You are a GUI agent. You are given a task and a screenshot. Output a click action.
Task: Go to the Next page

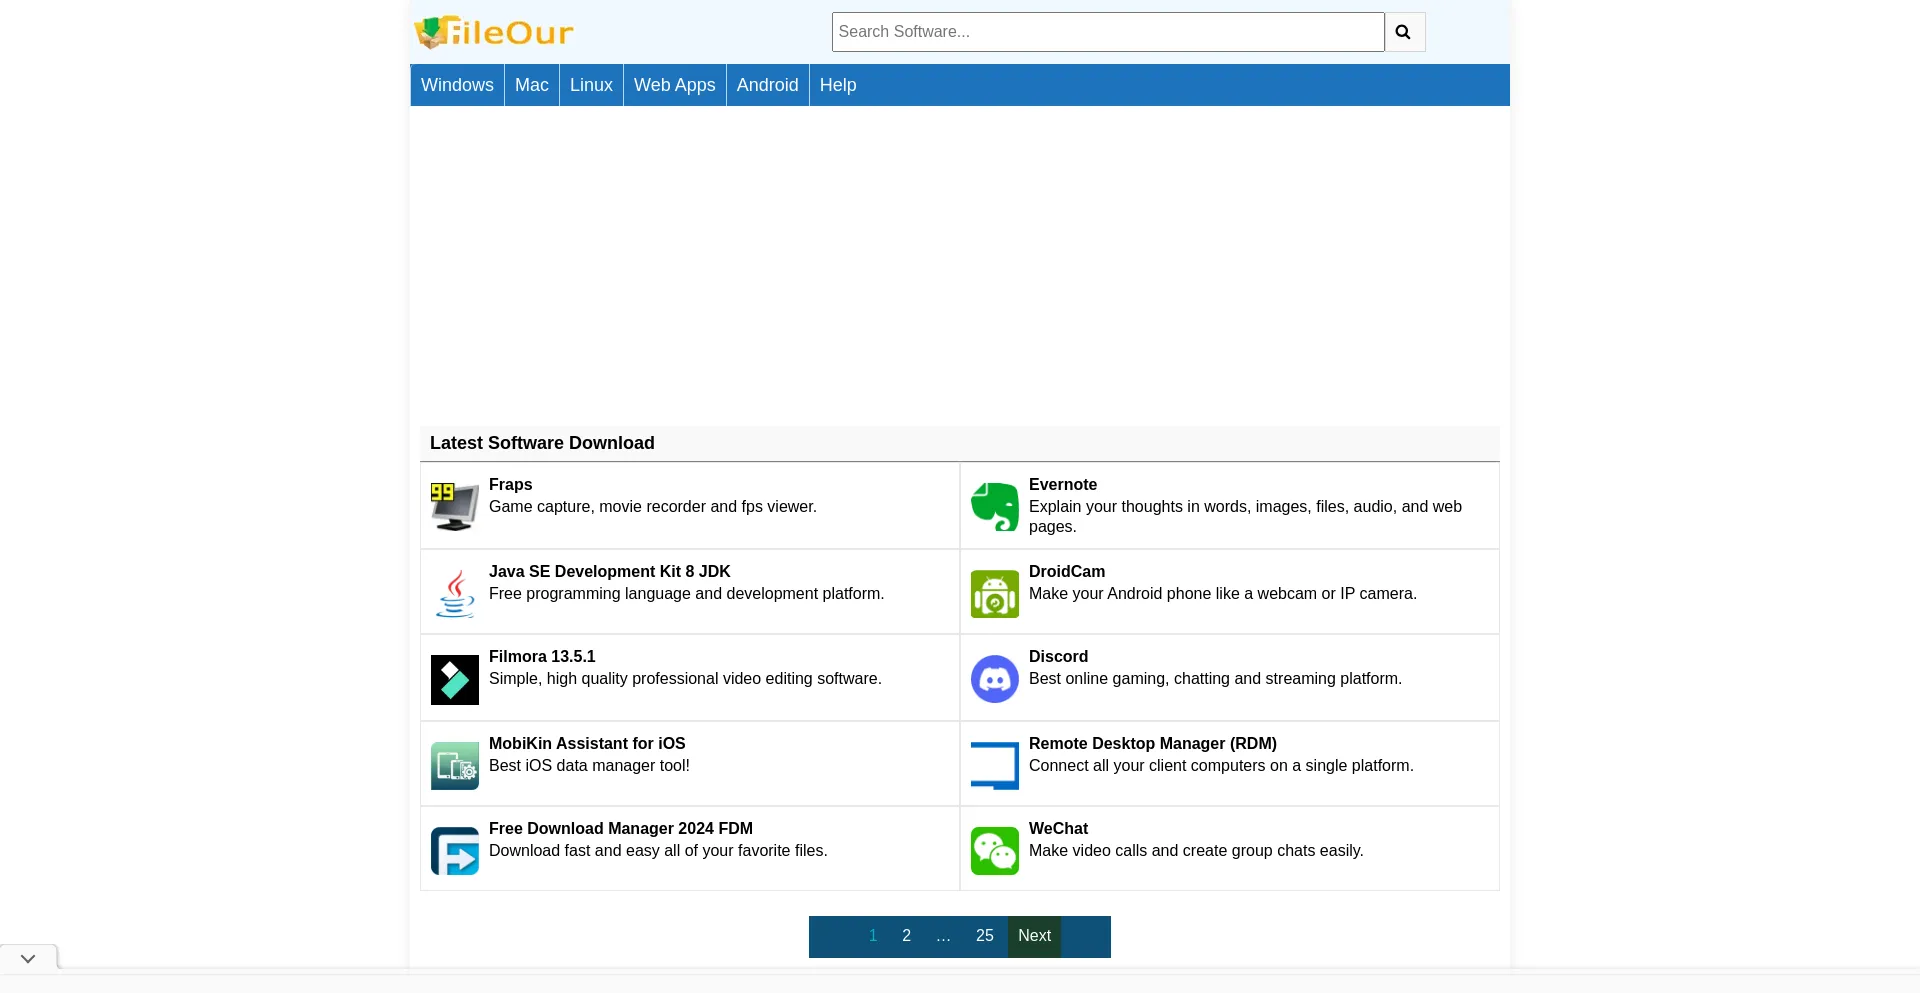[1034, 936]
